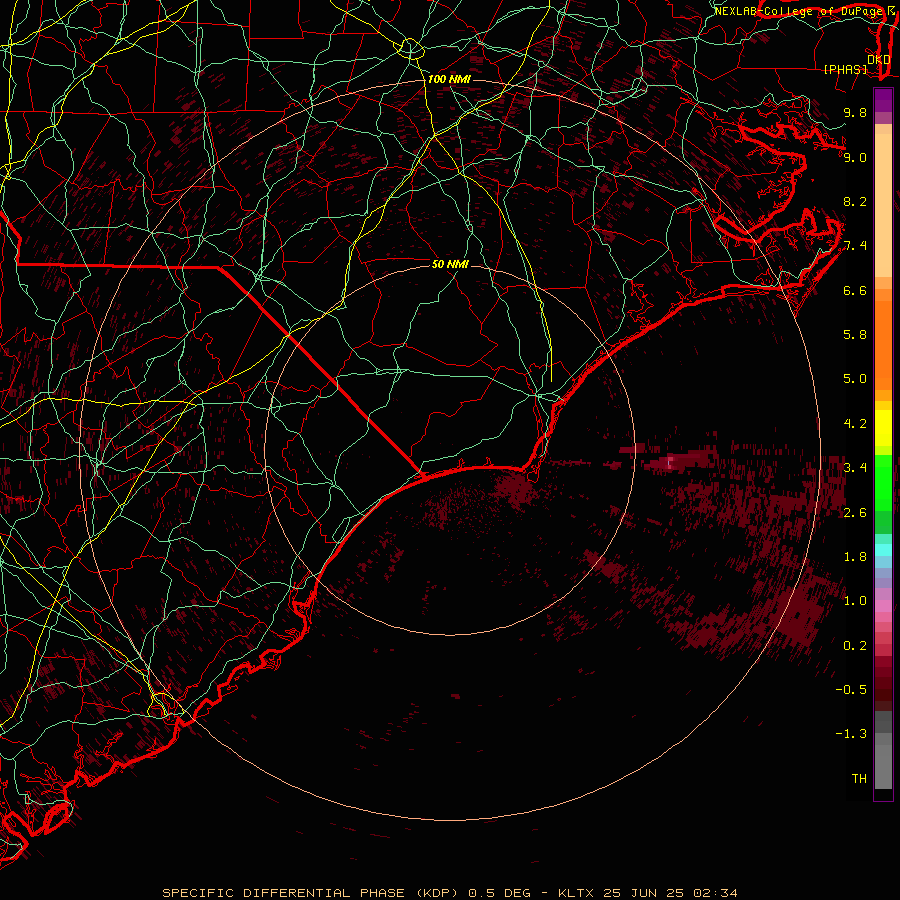The height and width of the screenshot is (900, 900).
Task: Click the 1.0 value on color scale
Action: pyautogui.click(x=855, y=601)
